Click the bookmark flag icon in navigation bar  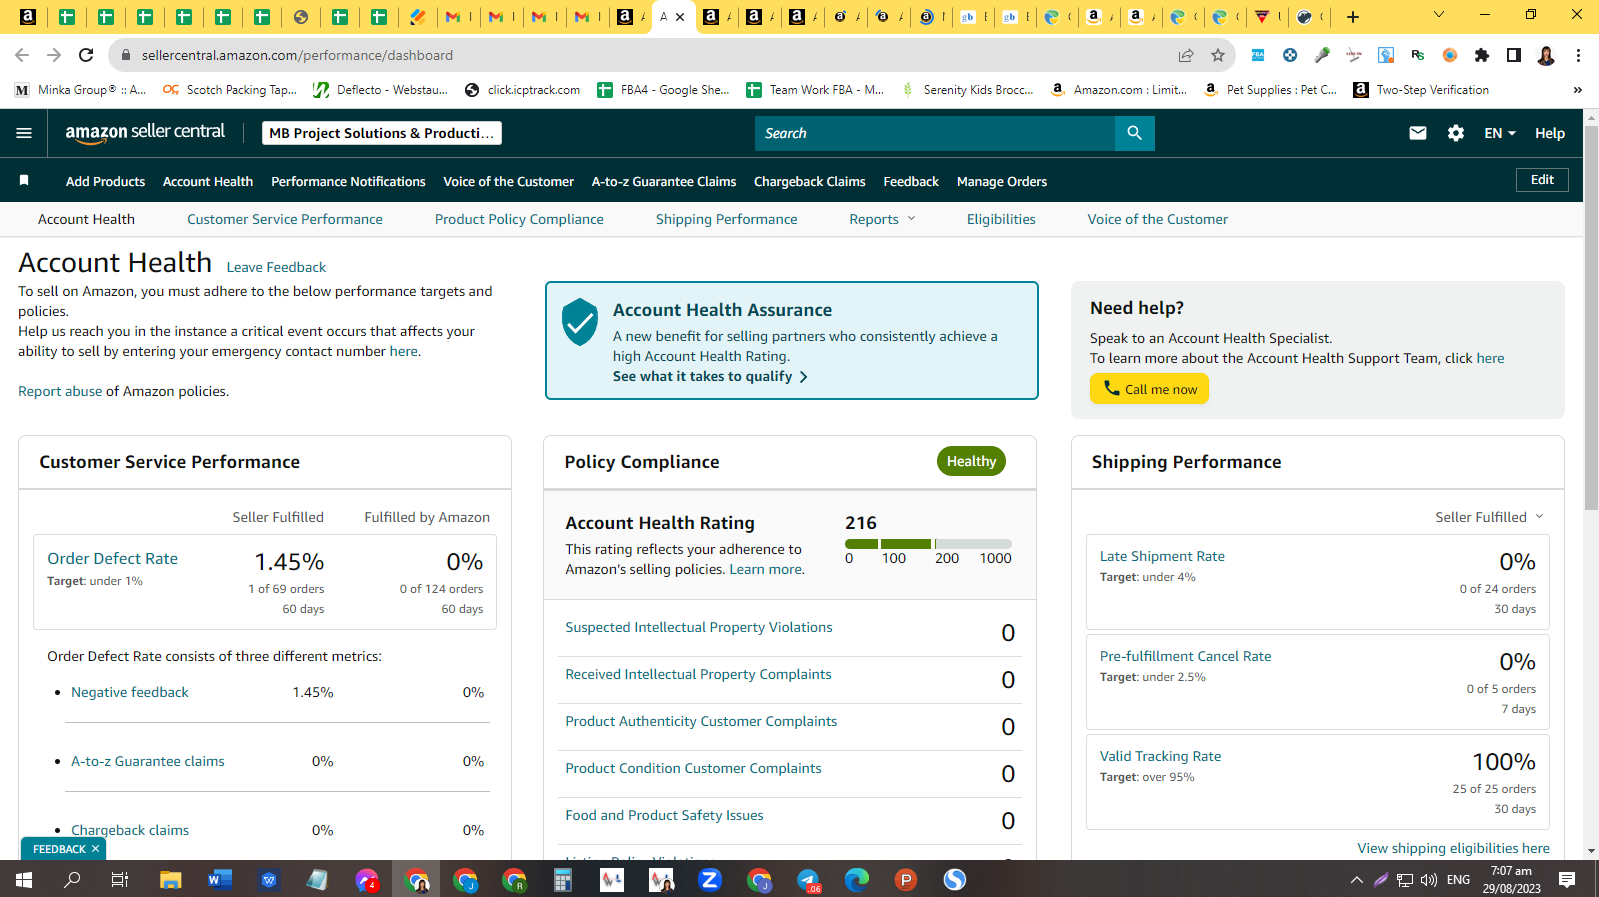click(24, 181)
